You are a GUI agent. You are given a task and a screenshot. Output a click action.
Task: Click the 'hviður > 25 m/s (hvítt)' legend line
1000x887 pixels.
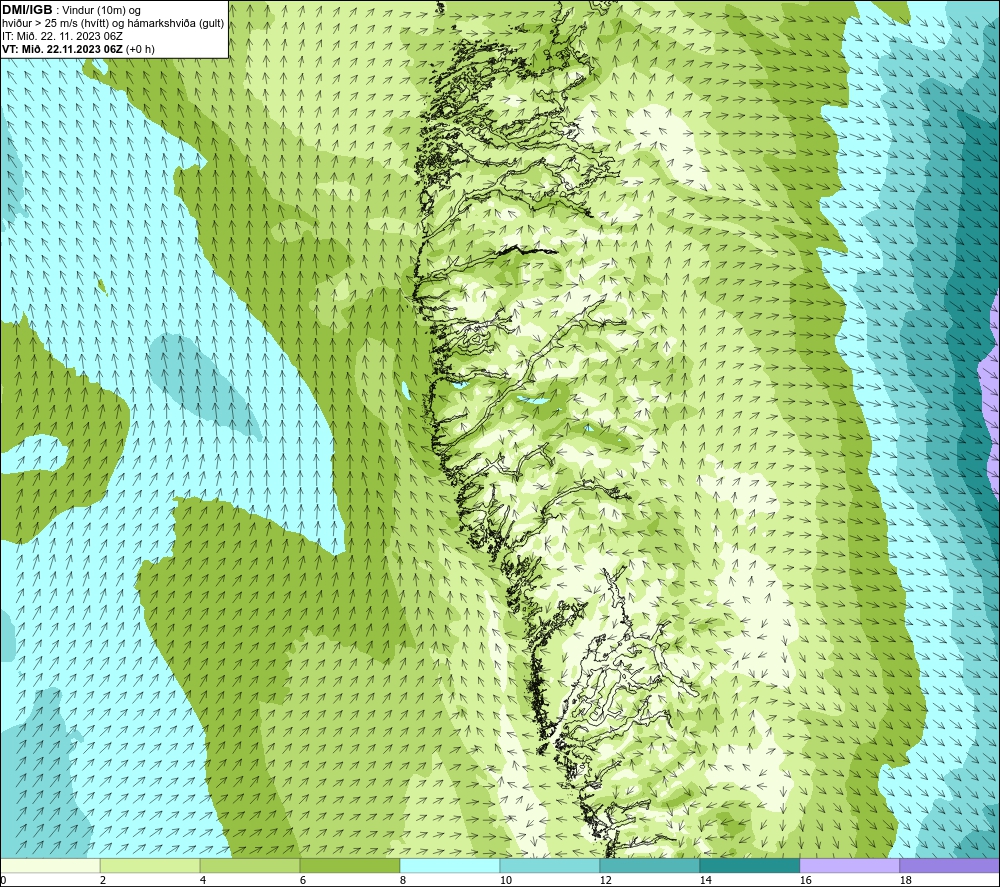click(x=113, y=24)
